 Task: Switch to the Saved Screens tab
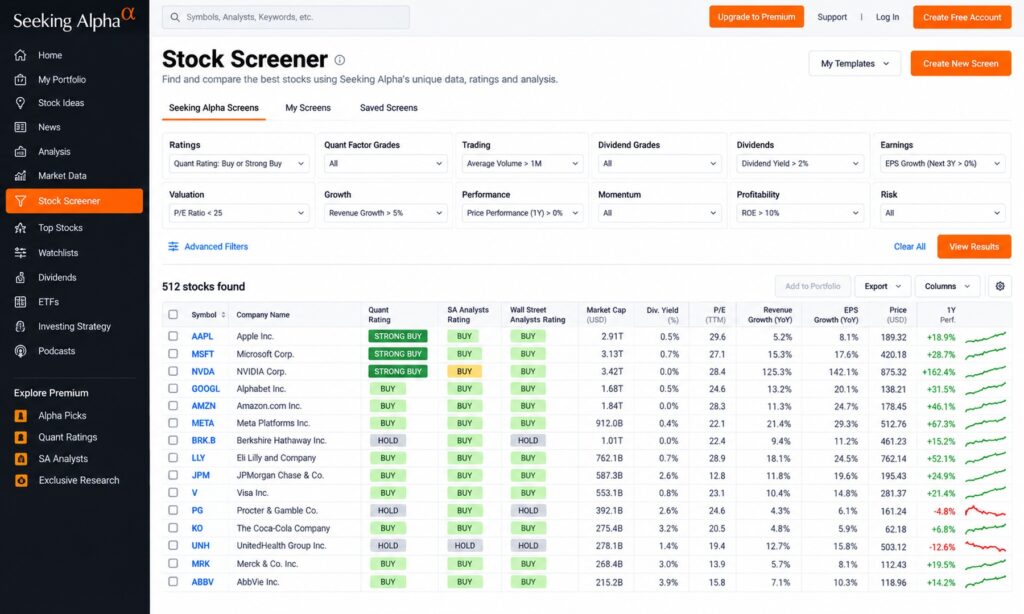(x=389, y=108)
